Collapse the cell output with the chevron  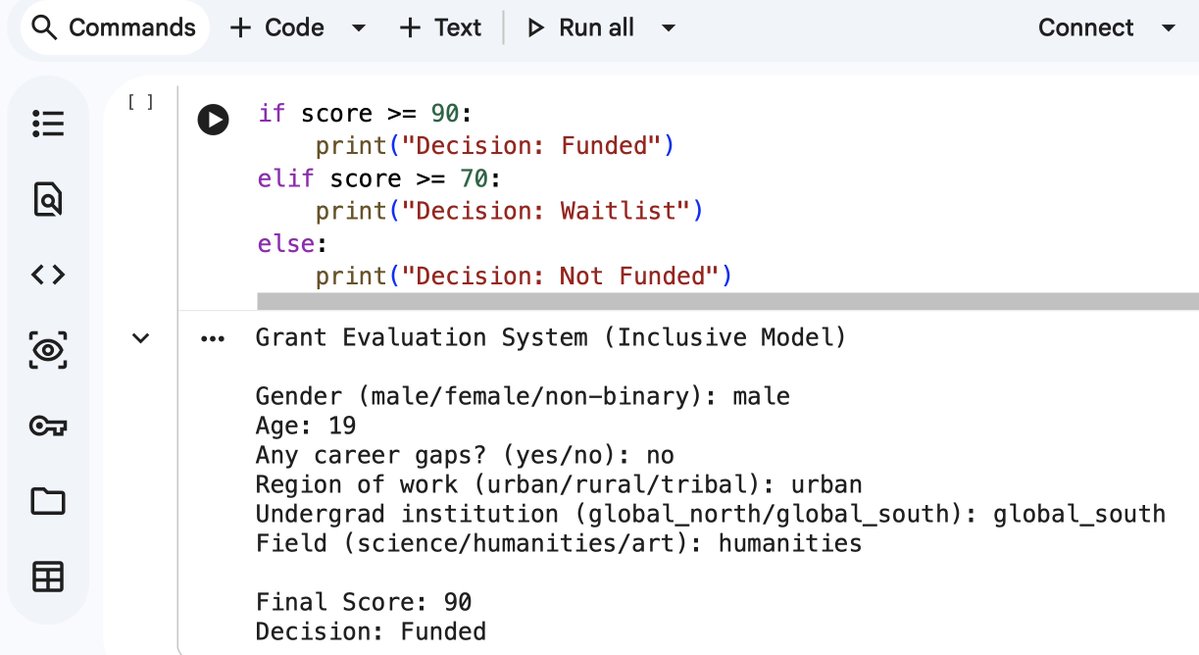click(x=141, y=338)
